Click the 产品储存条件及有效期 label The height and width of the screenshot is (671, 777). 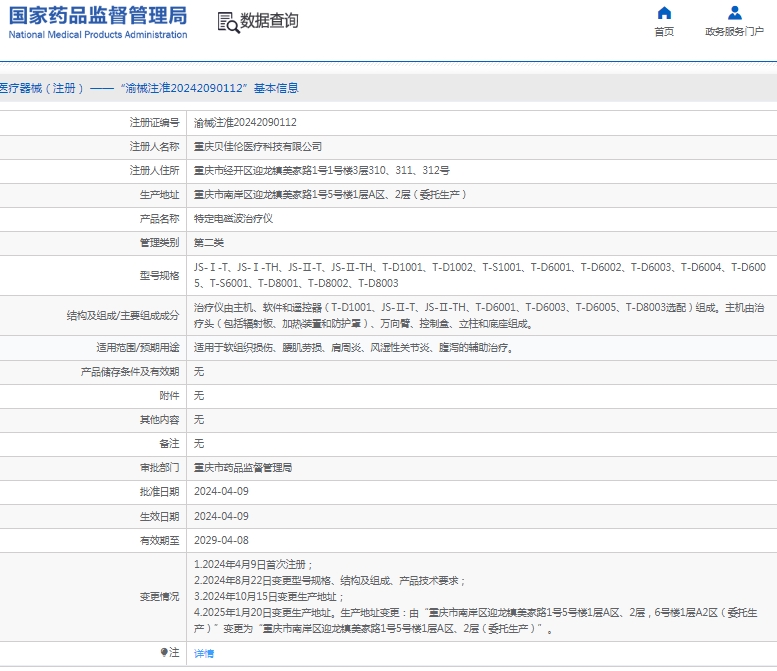(130, 372)
